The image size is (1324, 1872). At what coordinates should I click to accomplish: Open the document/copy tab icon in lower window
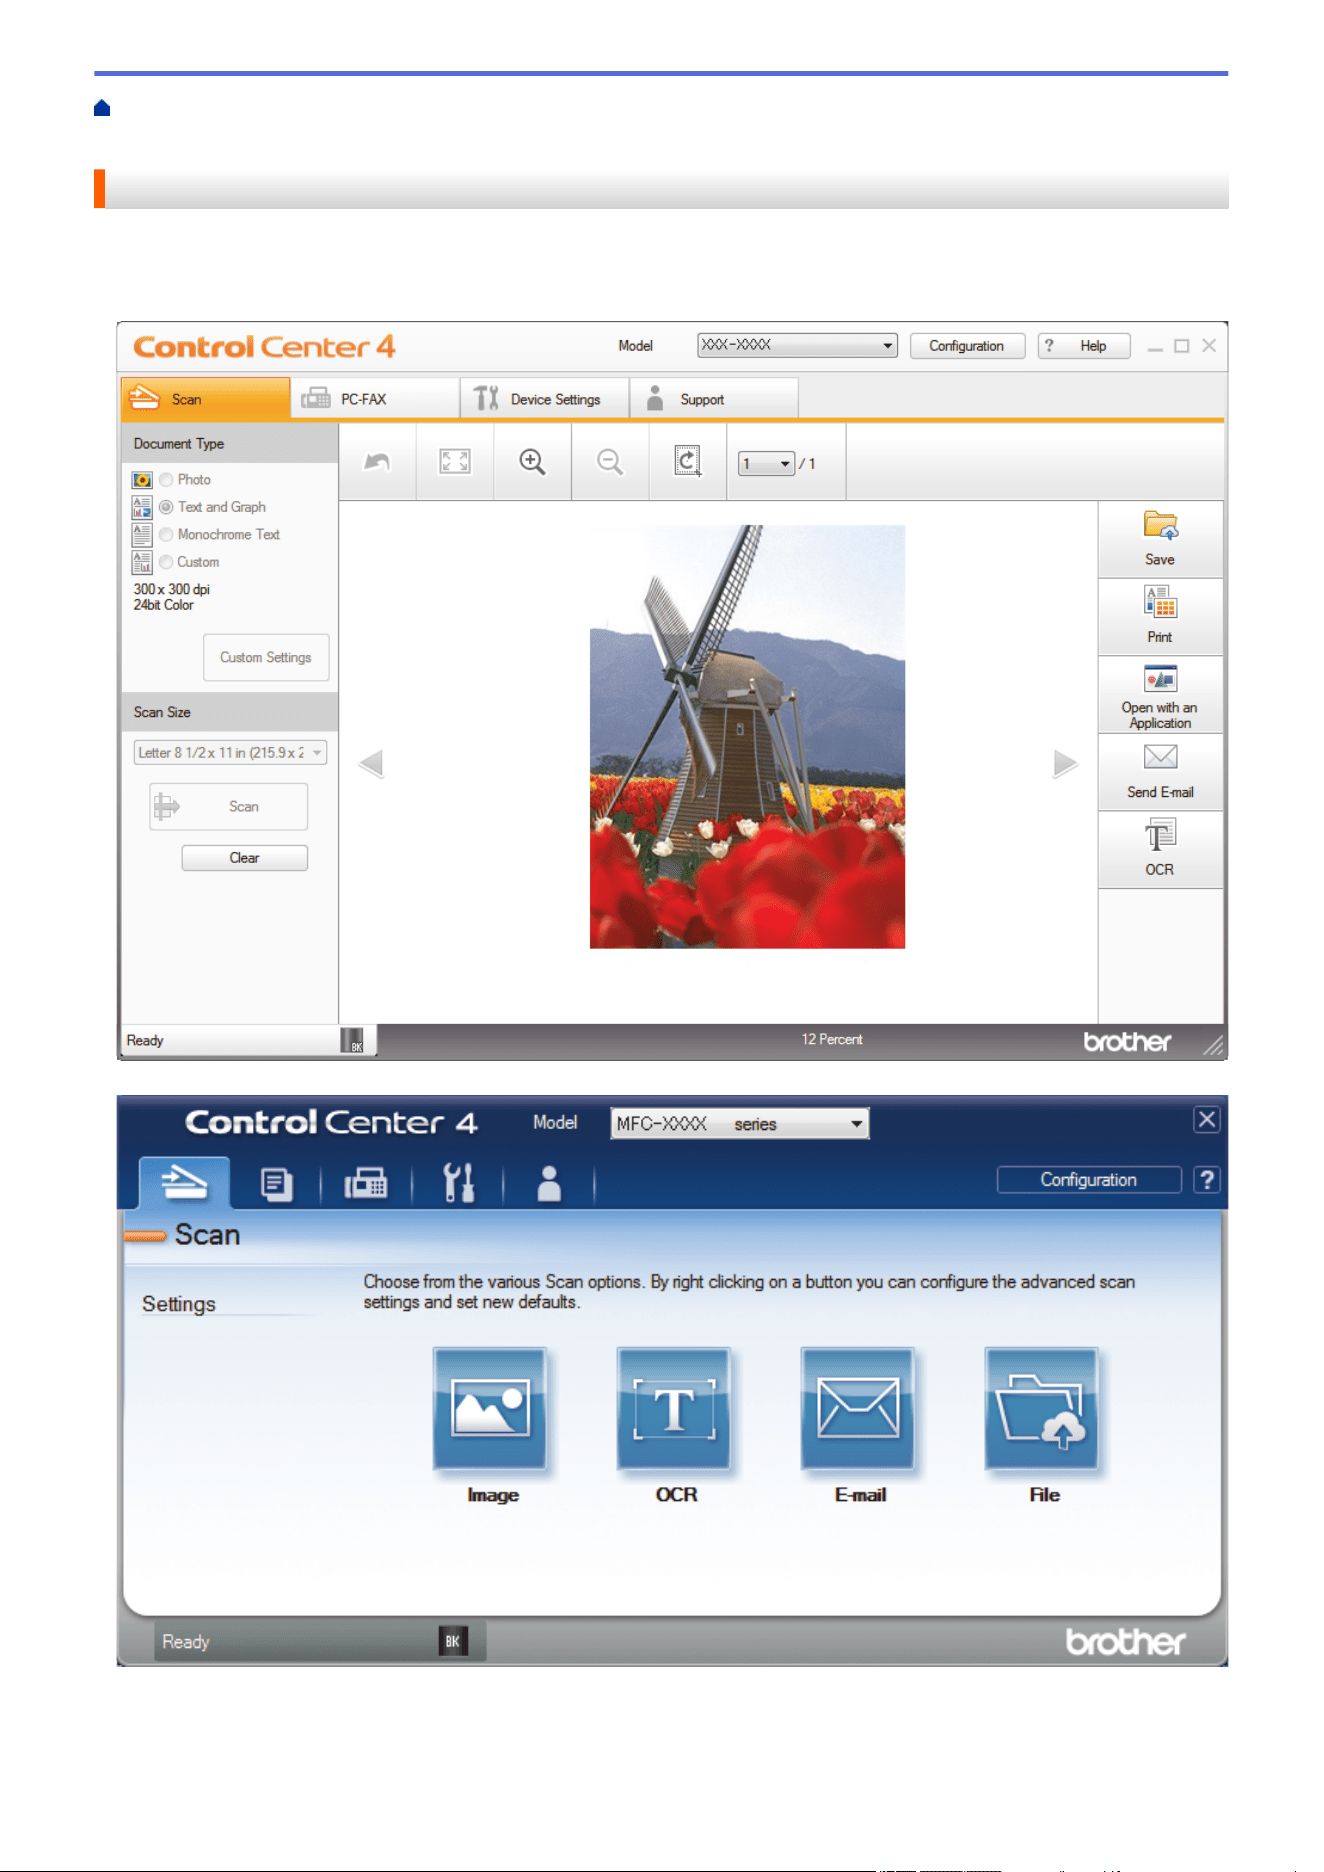point(276,1184)
